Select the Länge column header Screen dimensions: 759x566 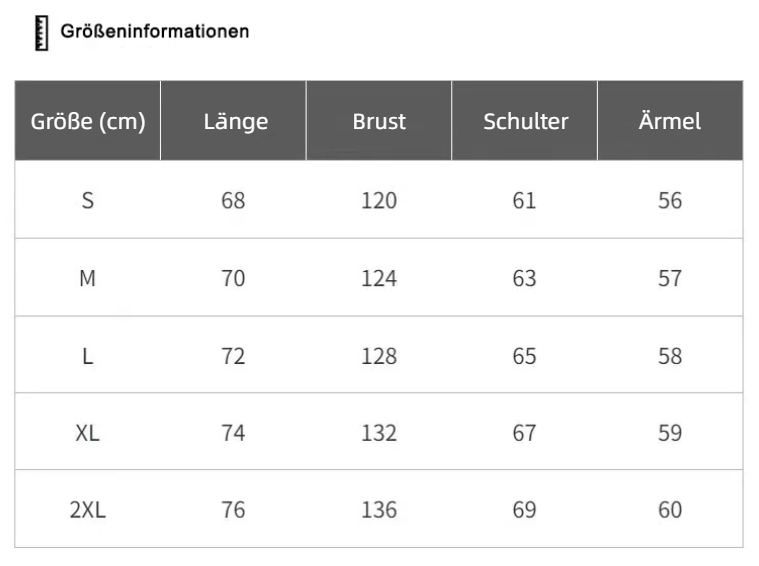pos(235,122)
